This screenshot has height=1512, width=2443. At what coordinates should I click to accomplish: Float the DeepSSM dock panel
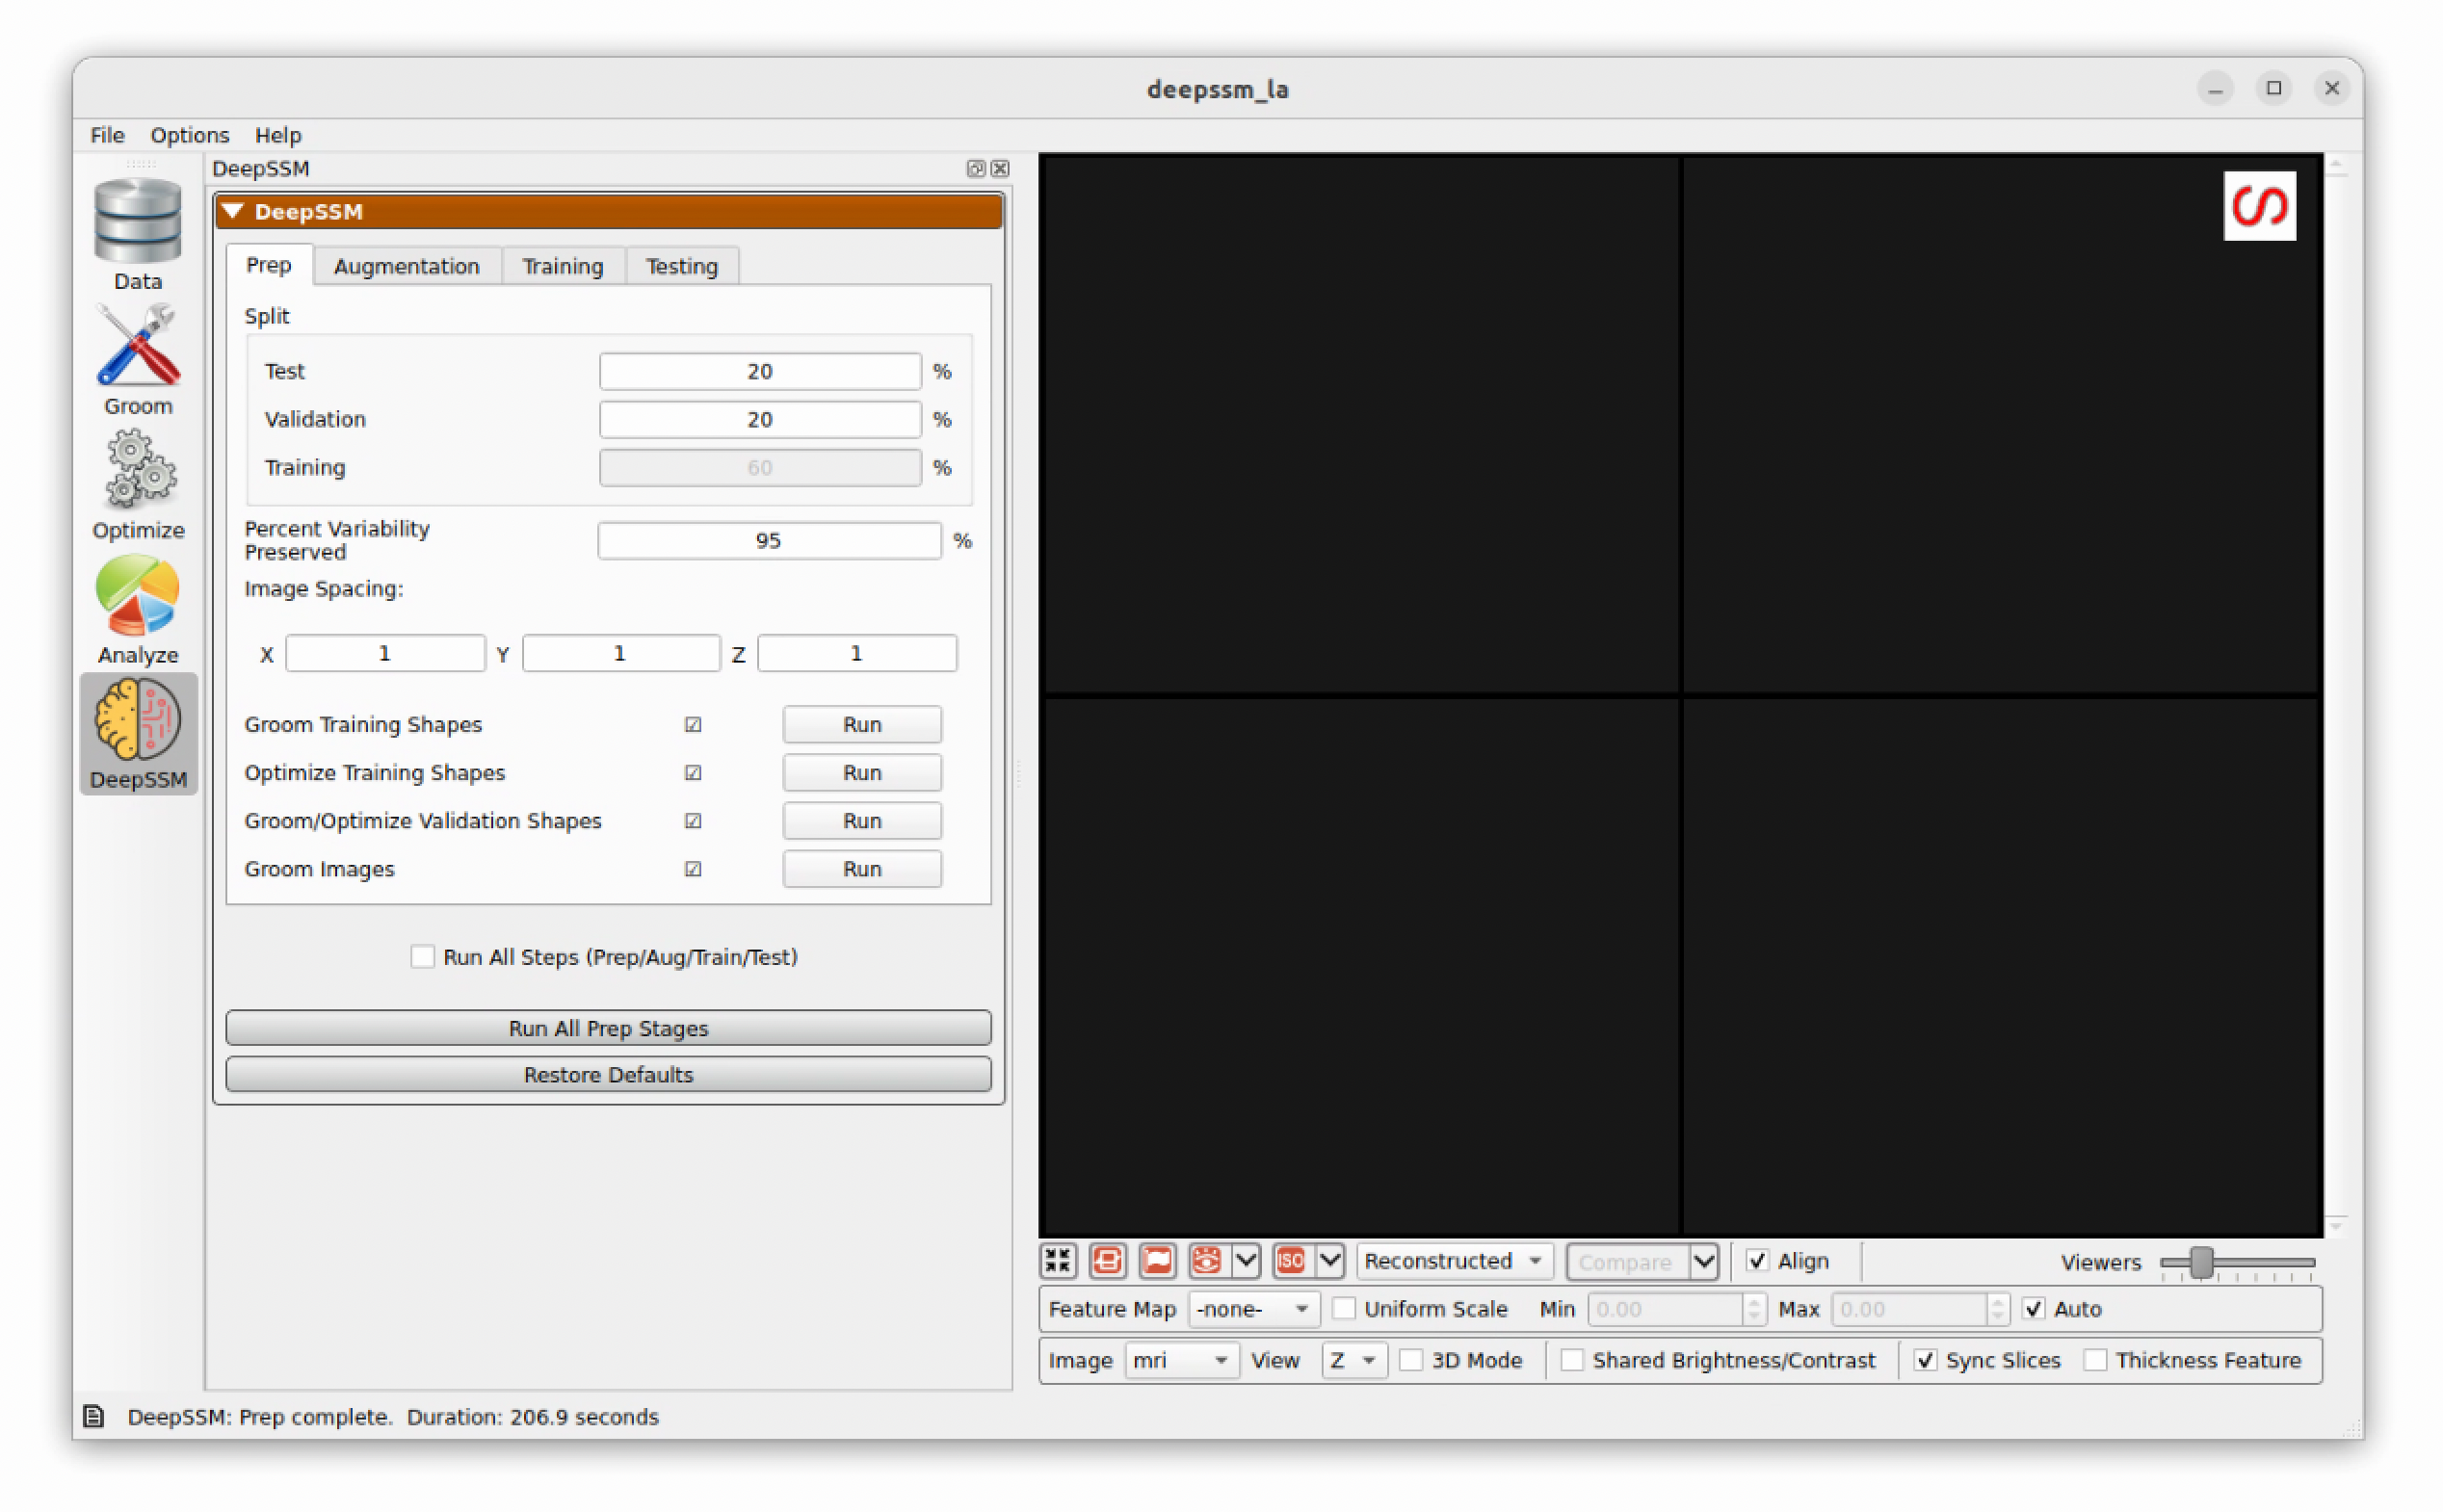tap(976, 169)
